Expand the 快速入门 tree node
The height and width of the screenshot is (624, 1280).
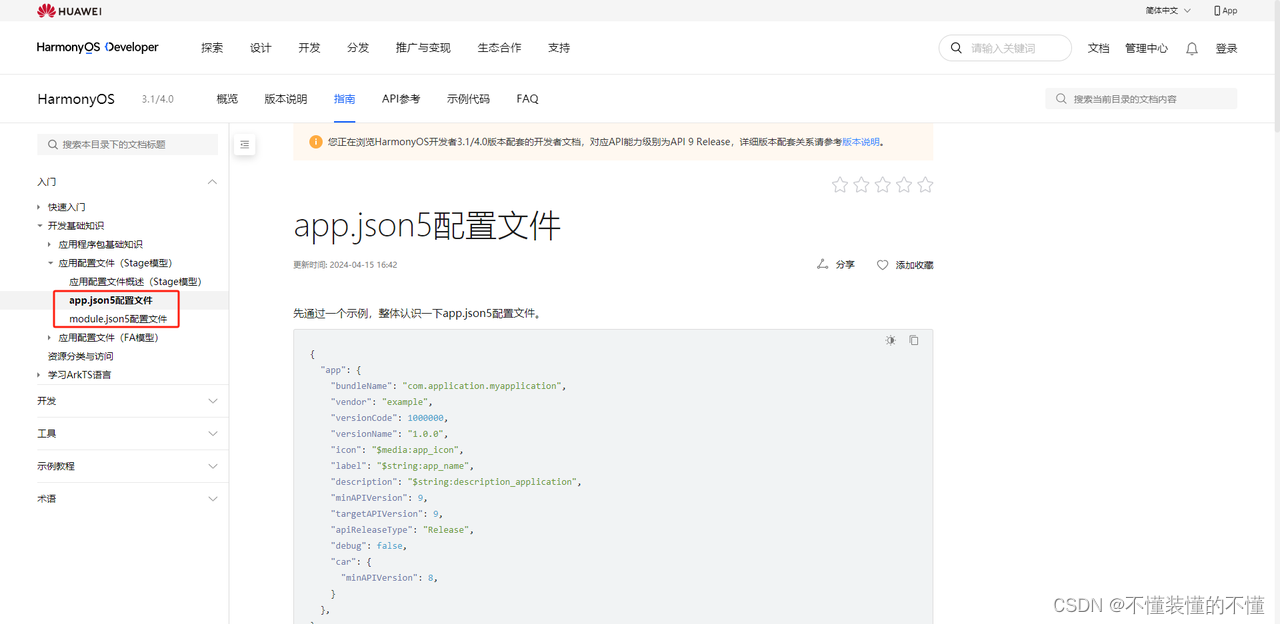coord(40,207)
